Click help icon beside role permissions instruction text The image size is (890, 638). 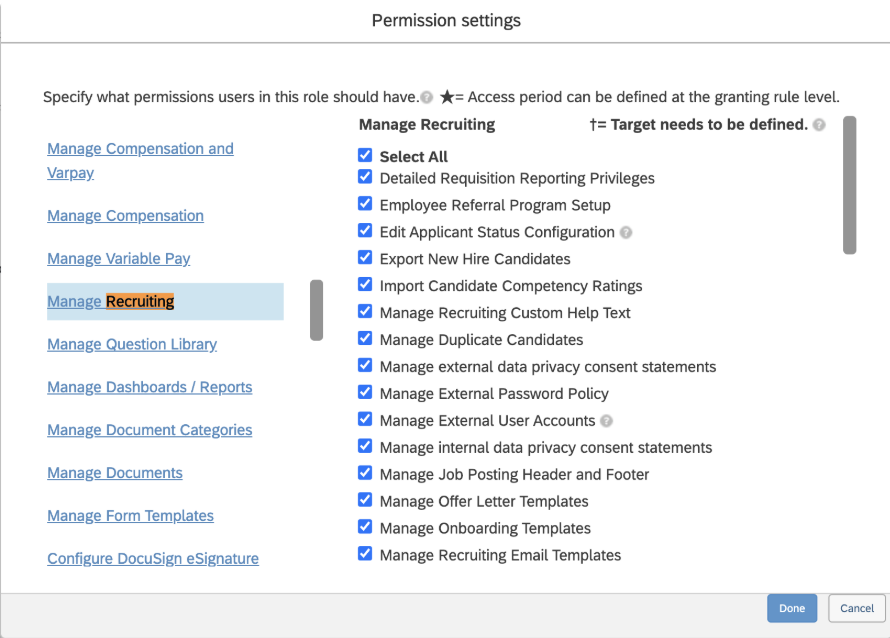point(427,98)
